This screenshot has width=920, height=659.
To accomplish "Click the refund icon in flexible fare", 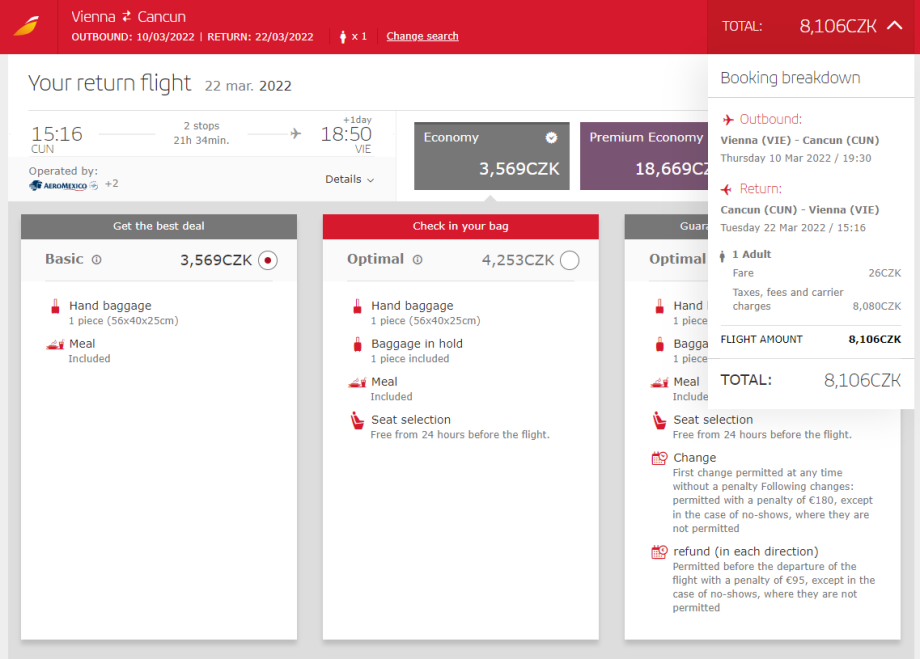I will [x=659, y=552].
